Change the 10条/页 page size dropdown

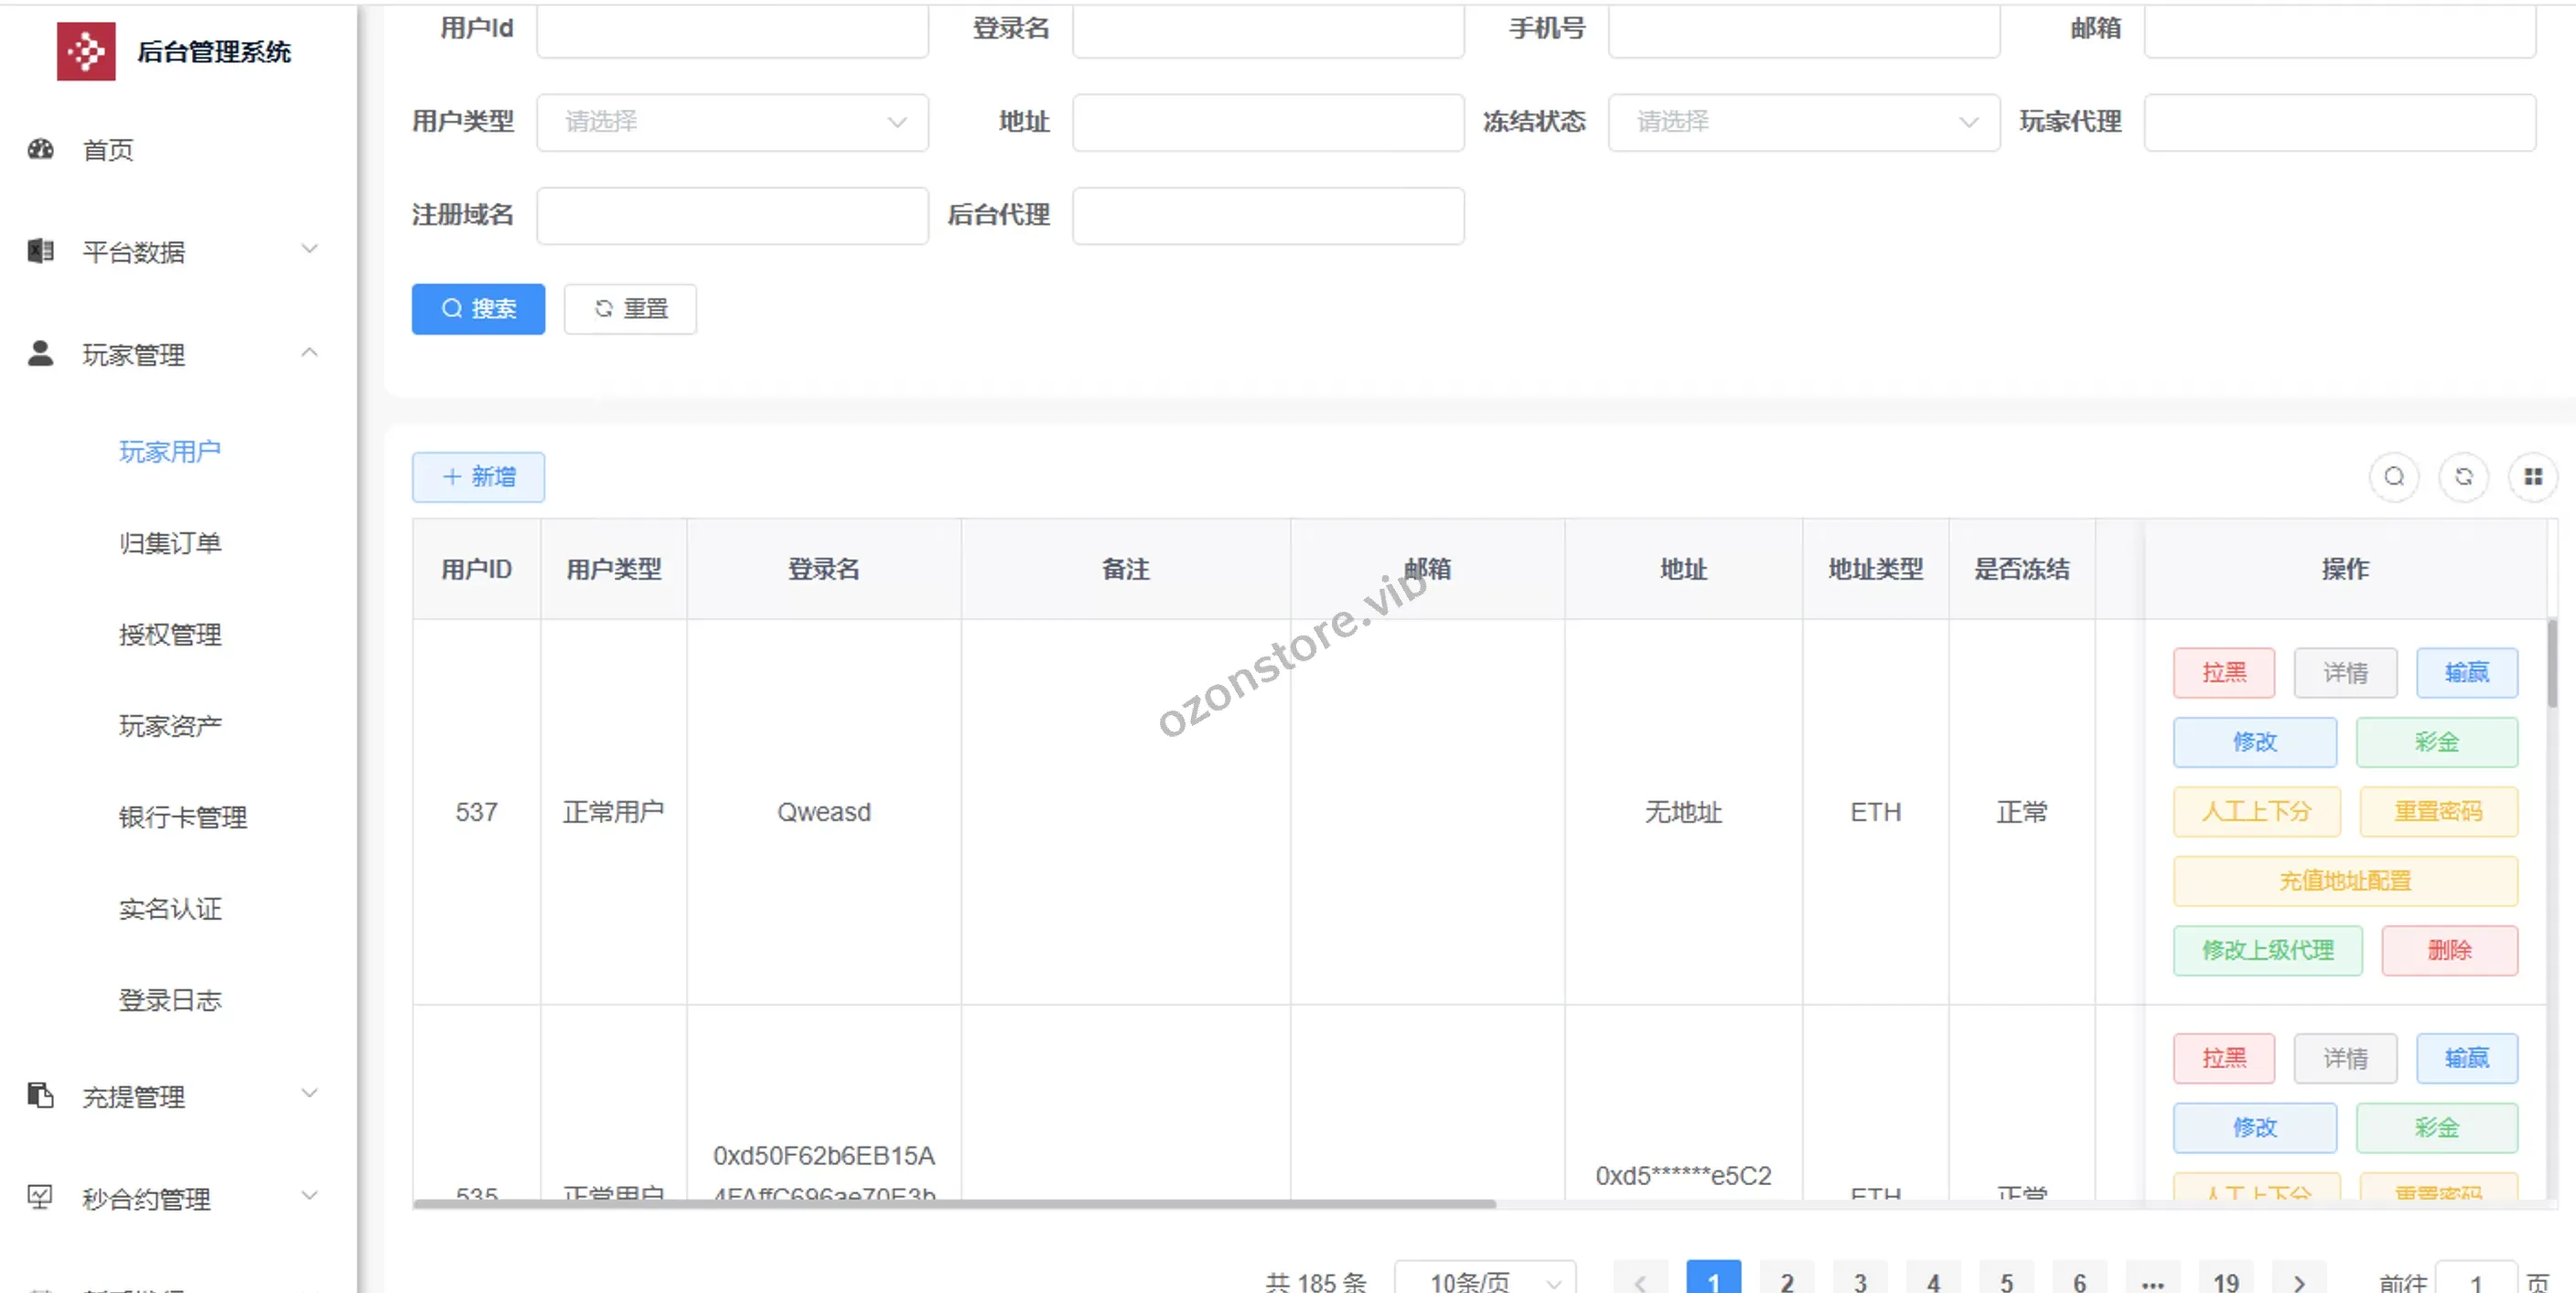click(1485, 1281)
